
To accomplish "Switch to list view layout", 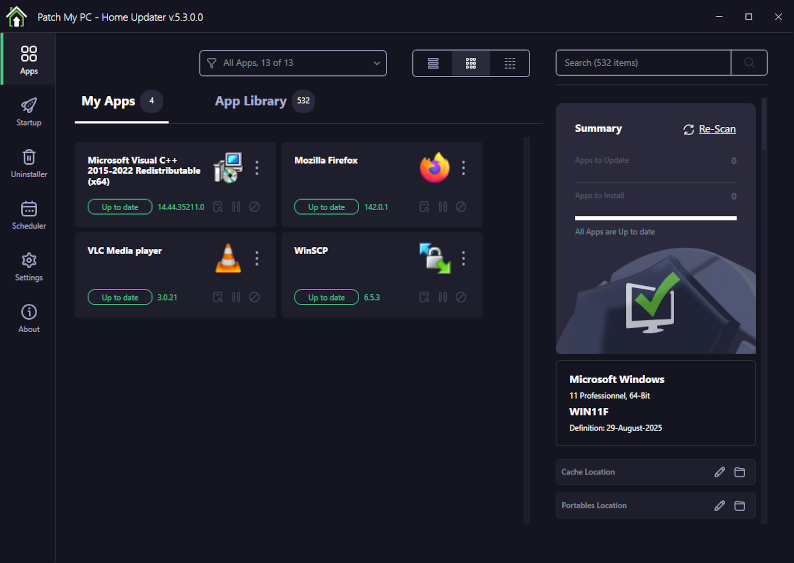I will (433, 63).
